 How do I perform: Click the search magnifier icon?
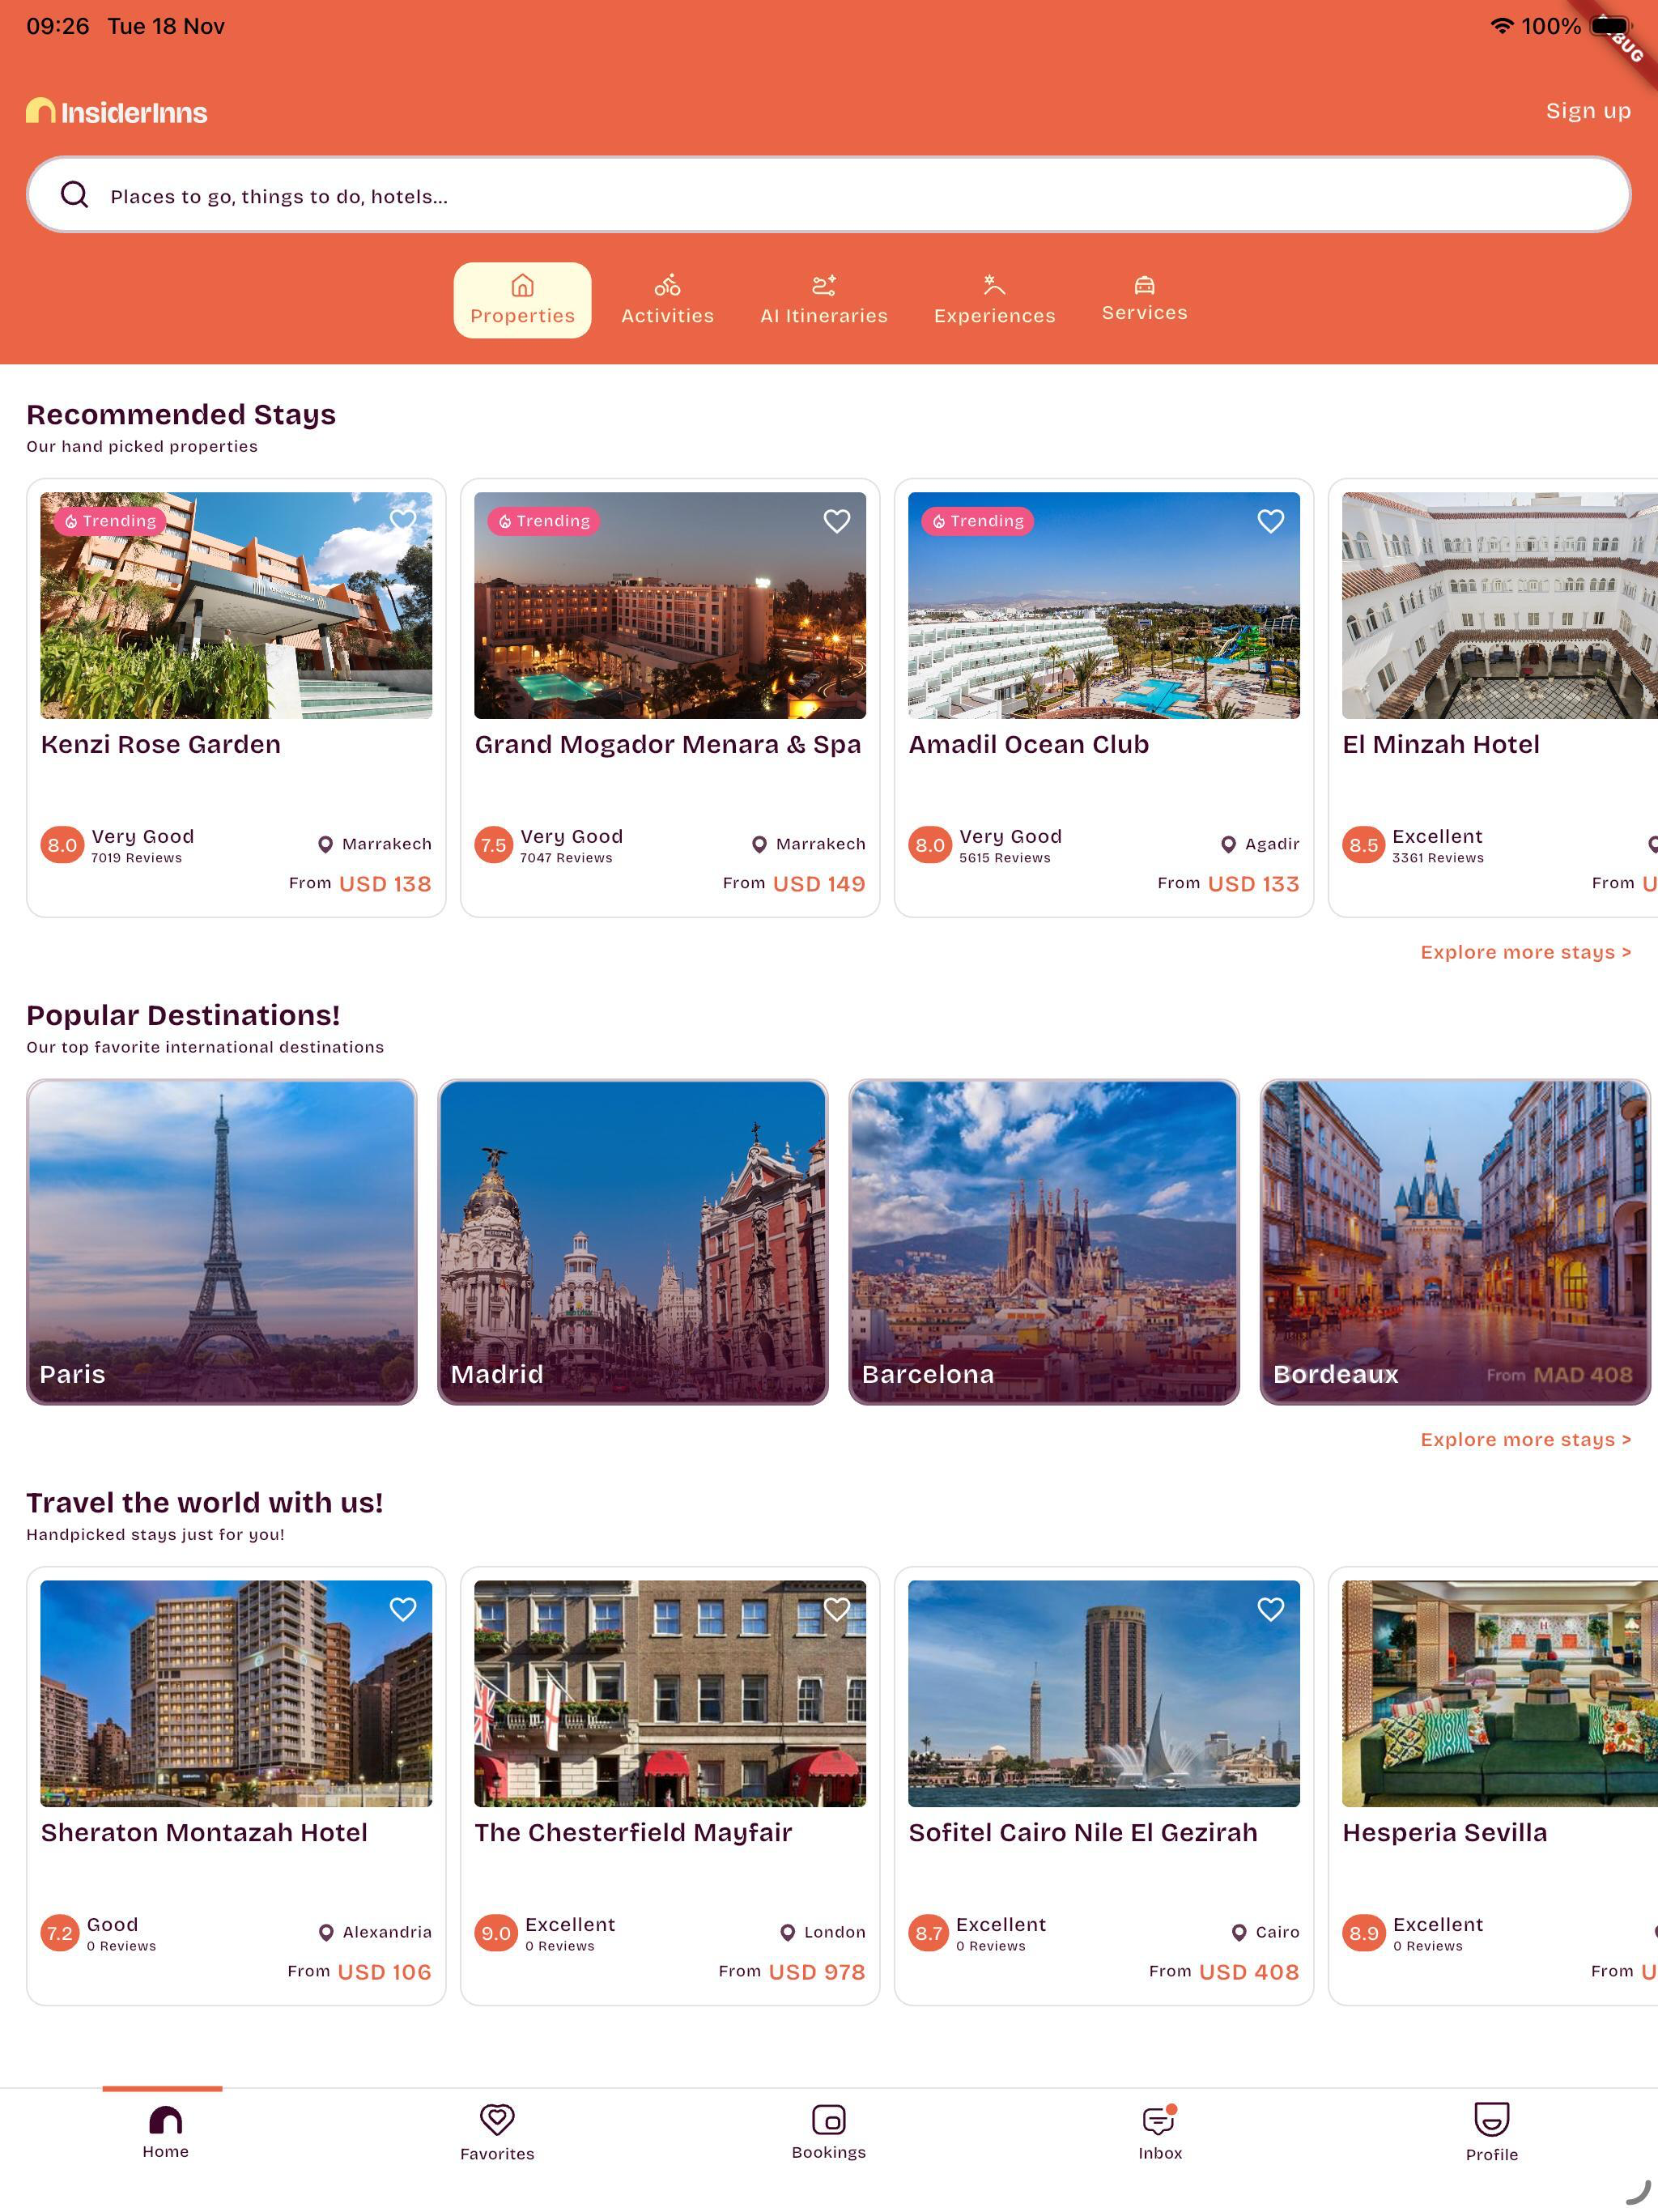coord(75,194)
